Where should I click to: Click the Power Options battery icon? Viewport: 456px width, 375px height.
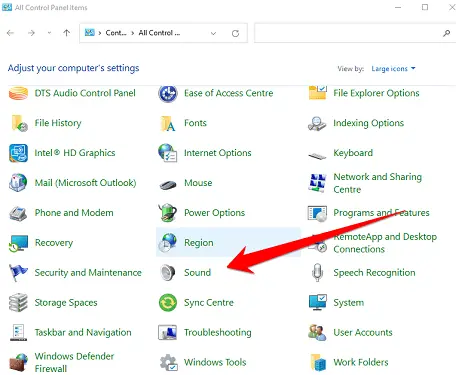(168, 212)
